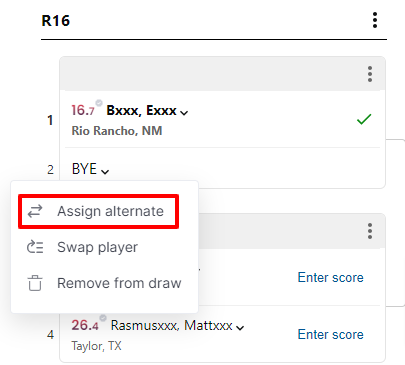
Task: Click Enter score for Rasmusxxx, Mattxxx
Action: pyautogui.click(x=330, y=334)
